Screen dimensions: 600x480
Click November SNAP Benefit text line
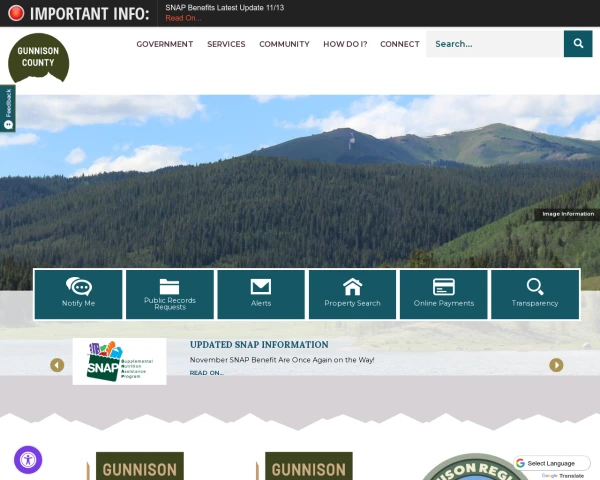[x=282, y=360]
